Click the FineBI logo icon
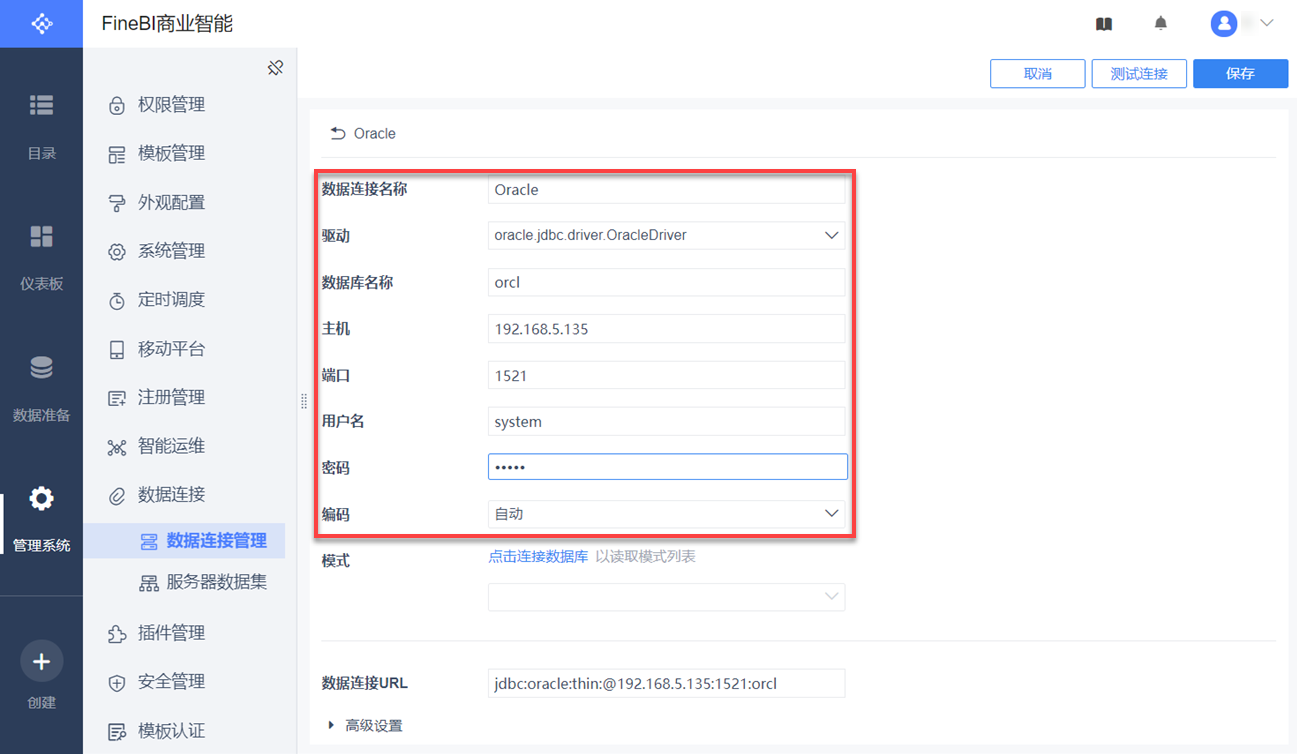 41,23
